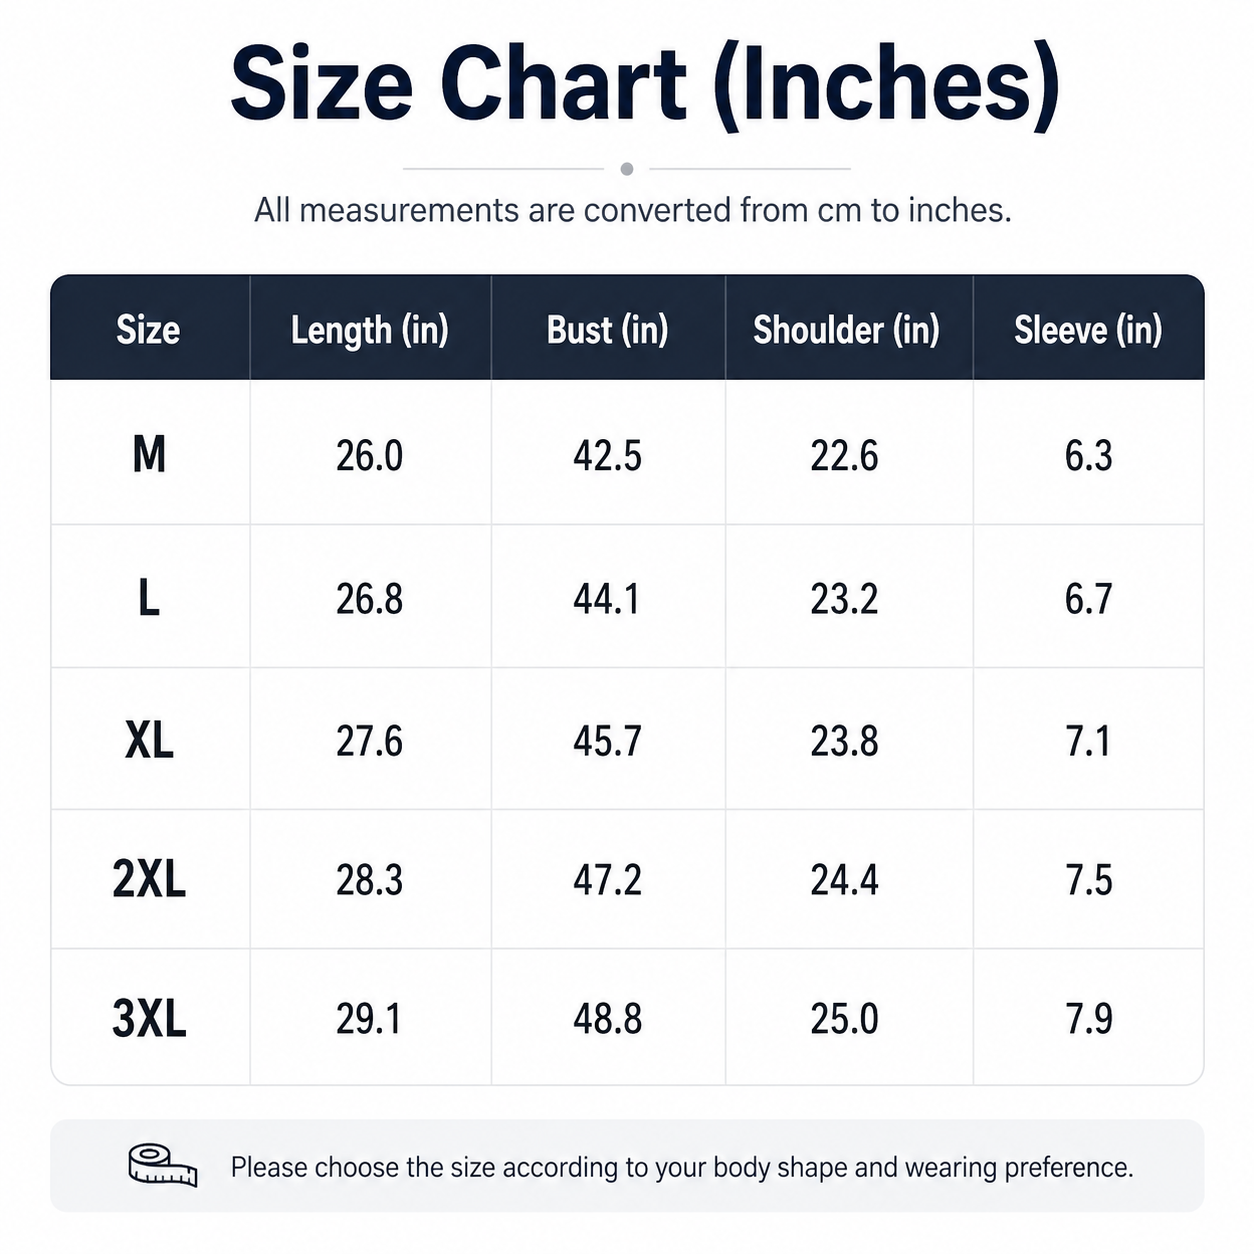Image resolution: width=1254 pixels, height=1254 pixels.
Task: Click the Shoulder (in) column header
Action: (x=846, y=330)
